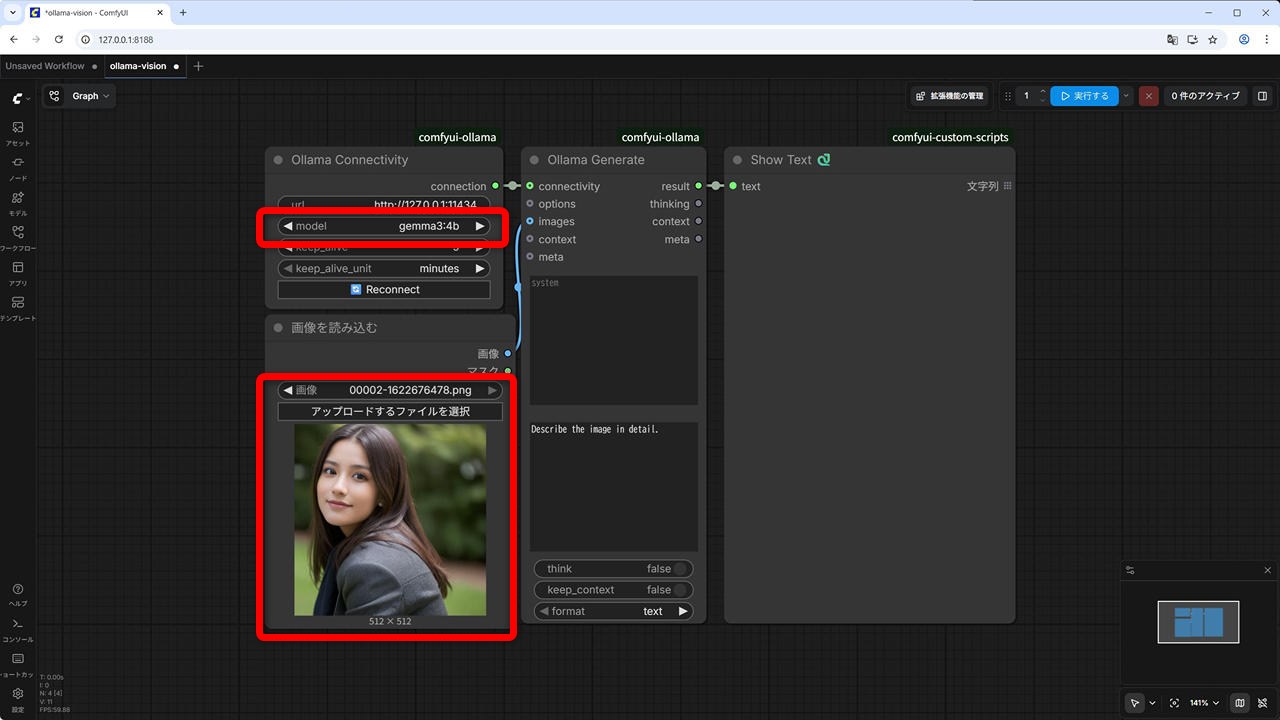Screen dimensions: 1280x720
Task: Toggle the keep_context switch
Action: coord(680,590)
